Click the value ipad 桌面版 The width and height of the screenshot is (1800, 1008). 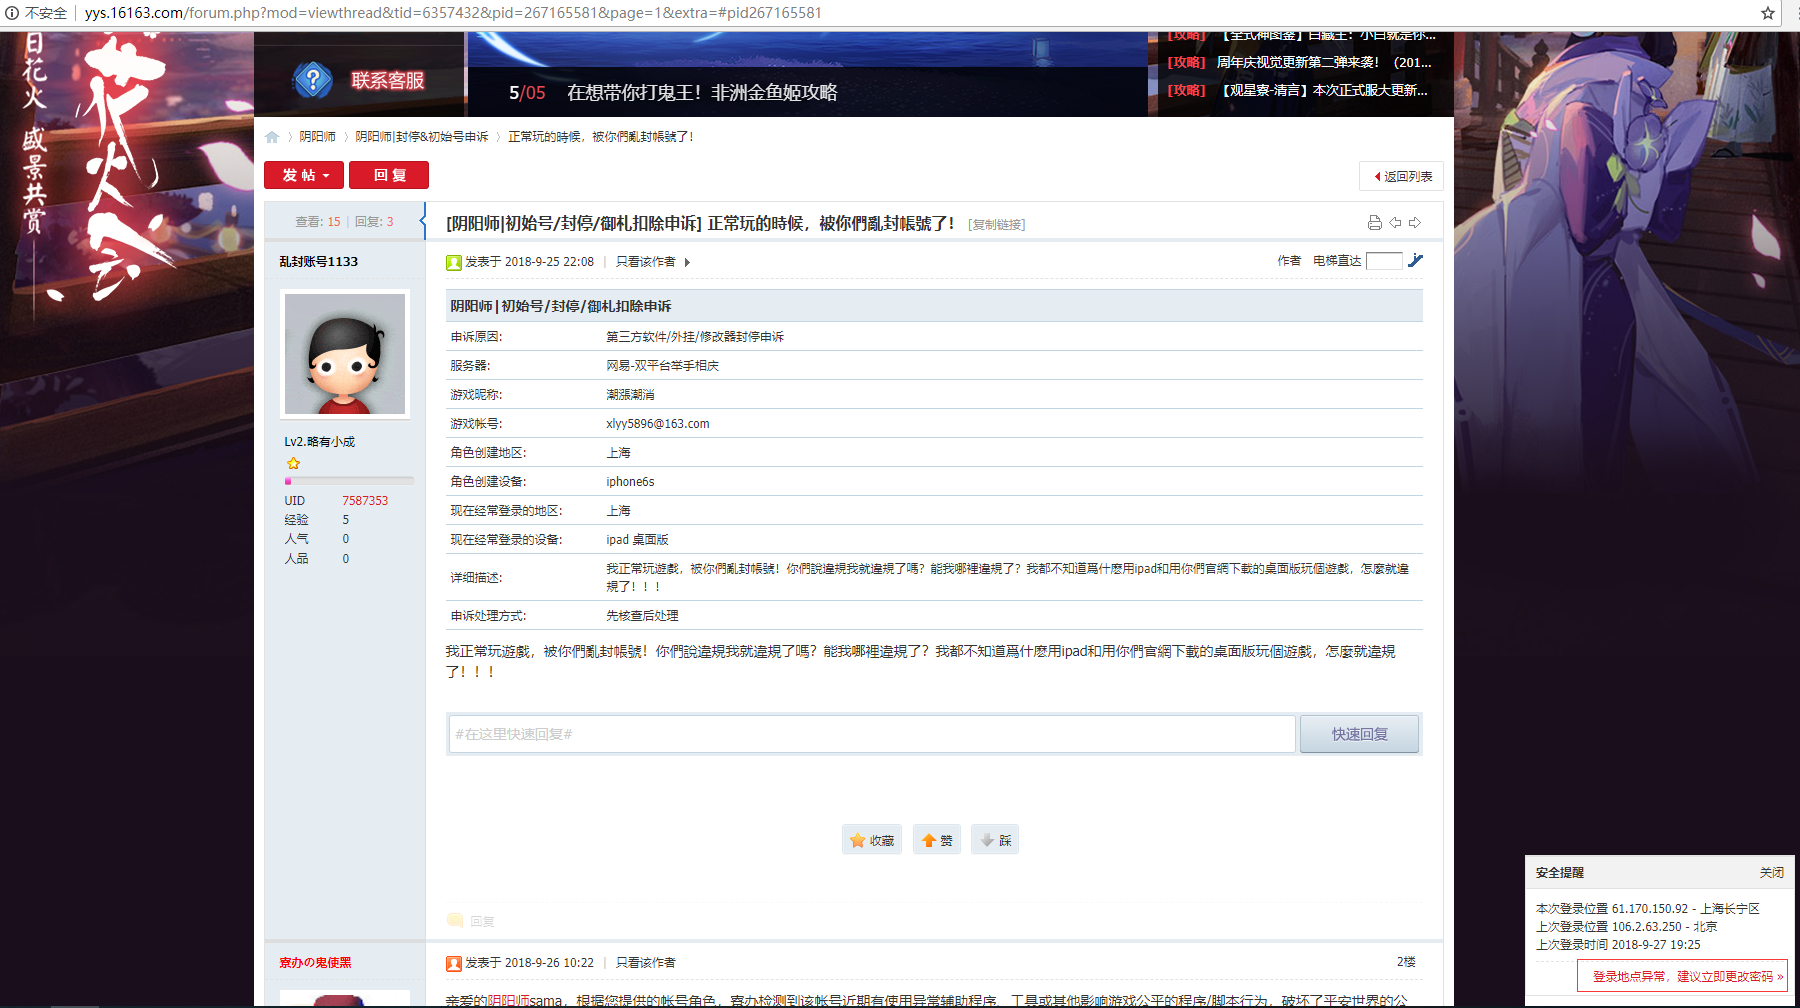pyautogui.click(x=637, y=540)
